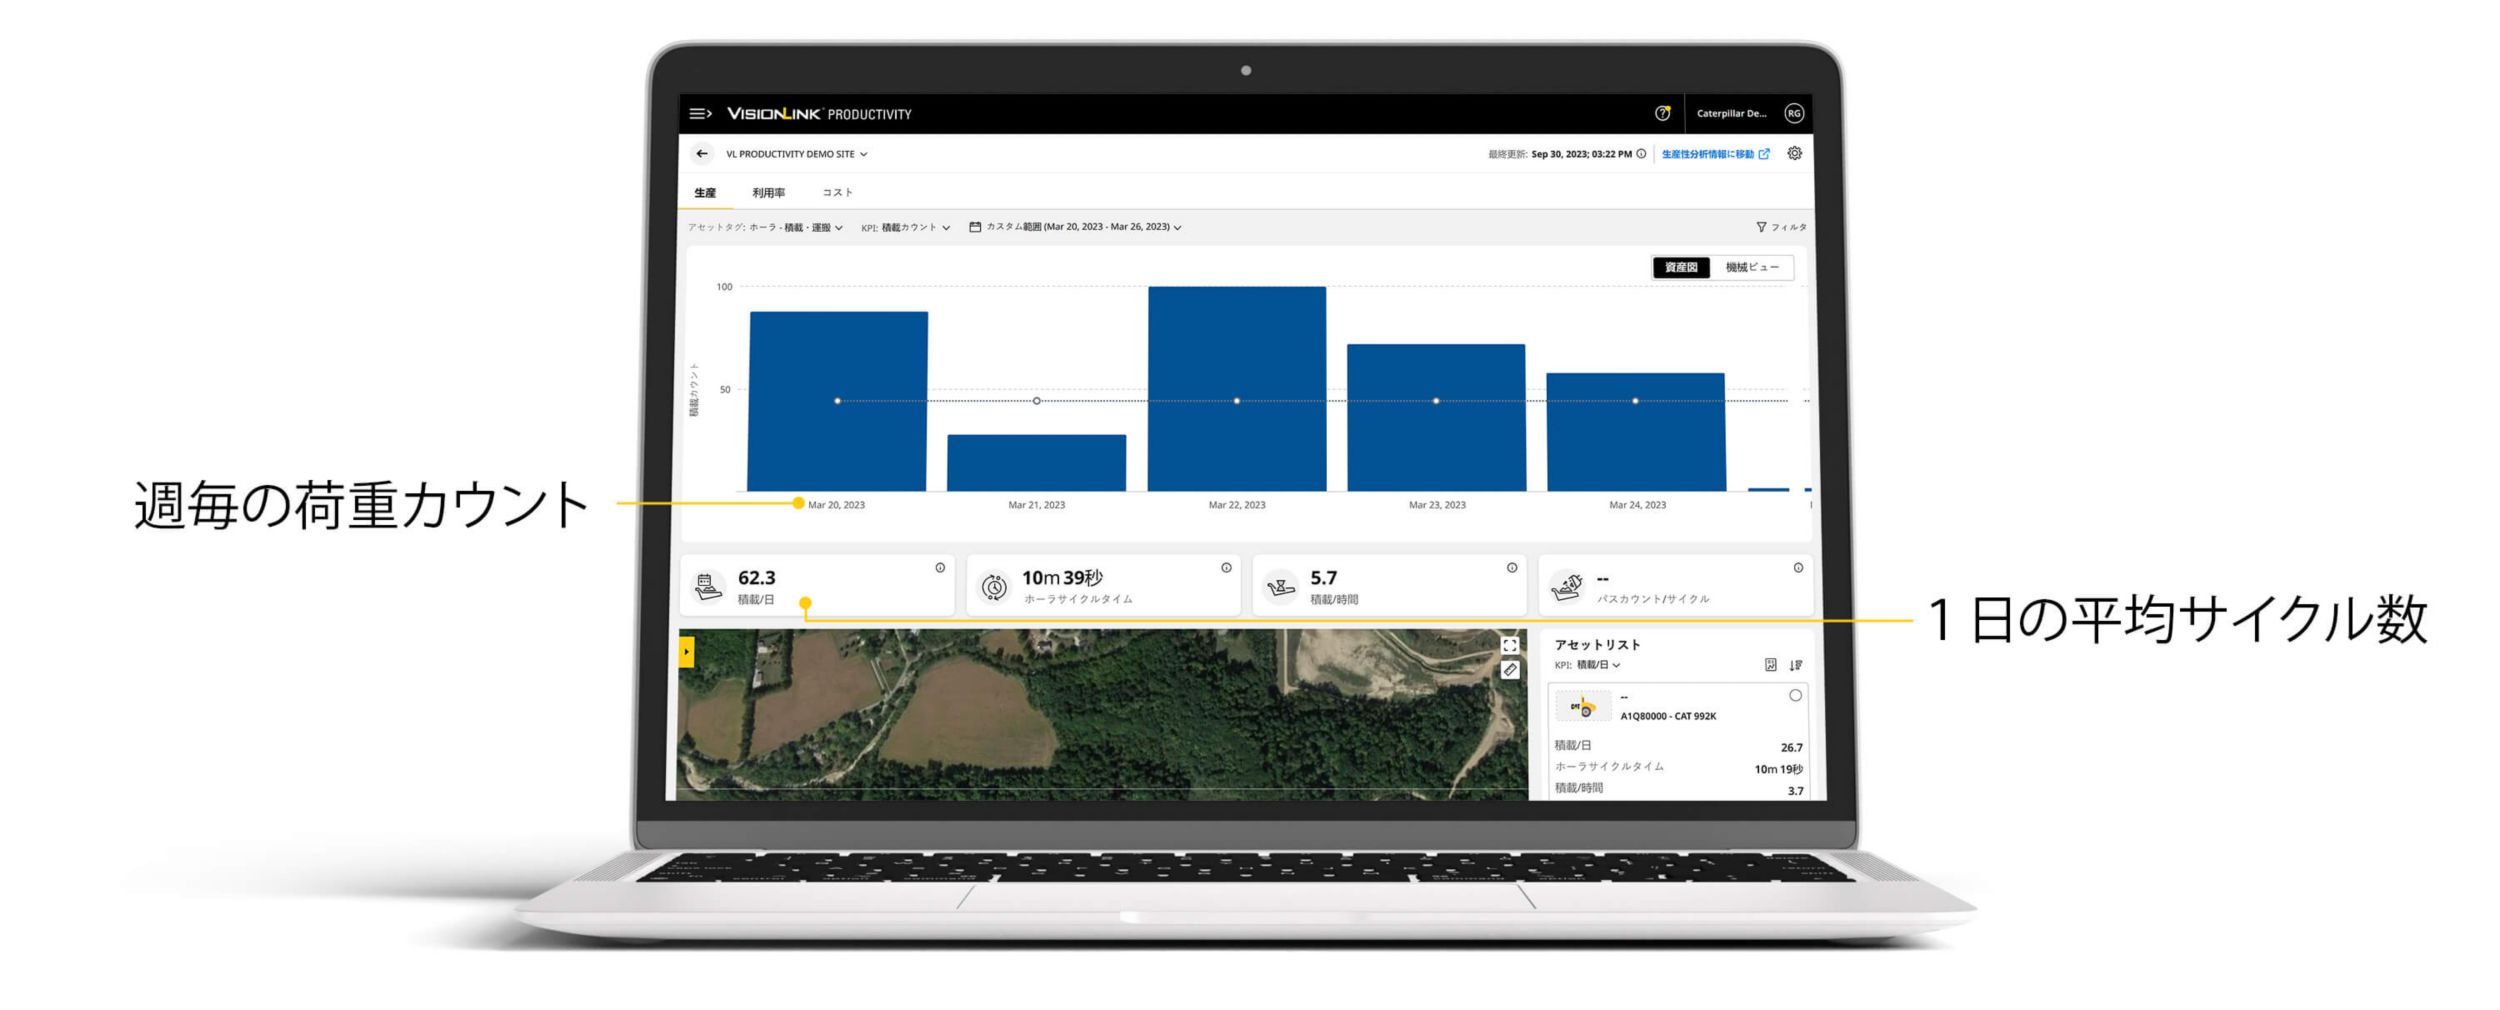The height and width of the screenshot is (1010, 2500).
Task: Expand the map to fullscreen
Action: pyautogui.click(x=1510, y=646)
